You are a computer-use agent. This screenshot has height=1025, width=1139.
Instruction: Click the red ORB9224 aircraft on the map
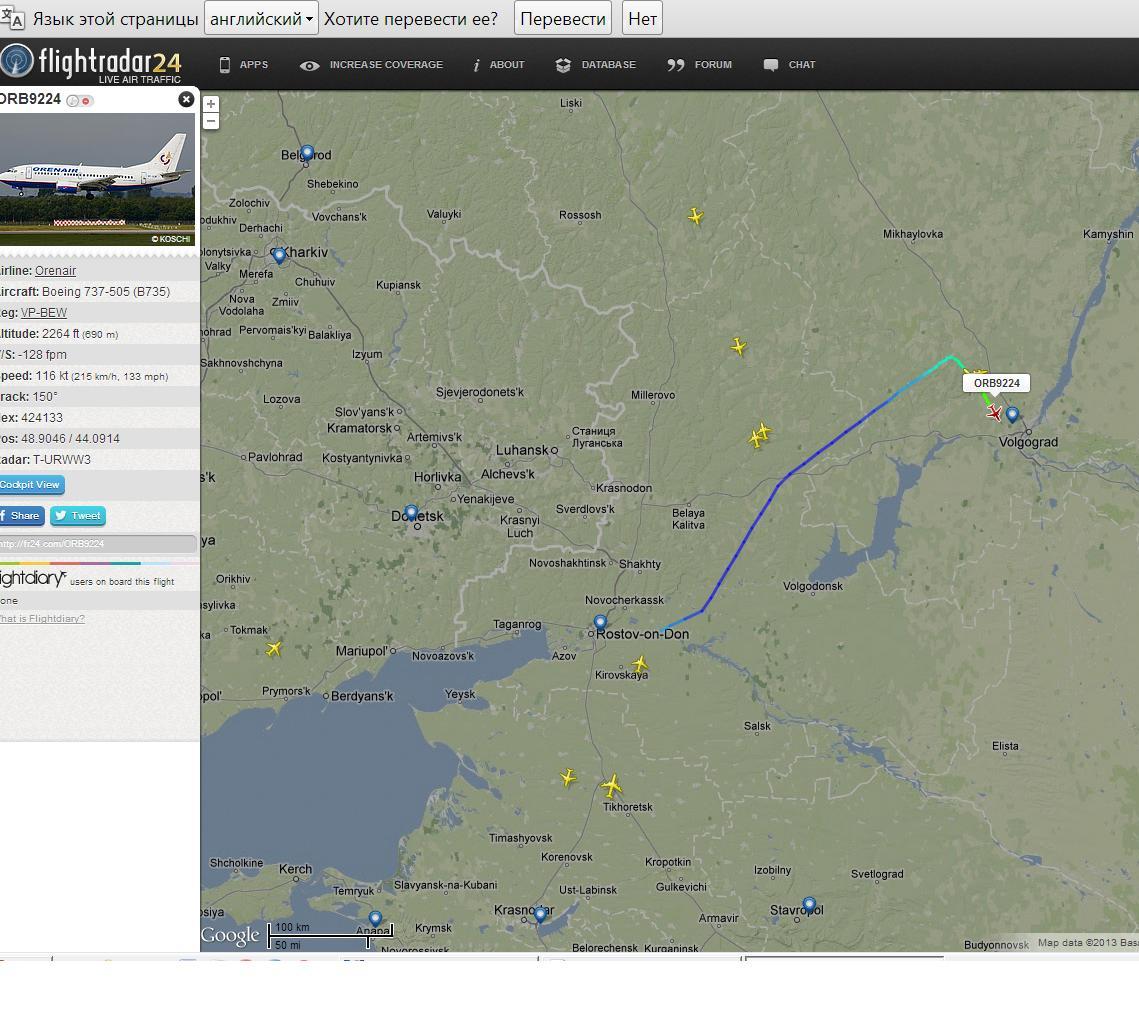pyautogui.click(x=994, y=413)
